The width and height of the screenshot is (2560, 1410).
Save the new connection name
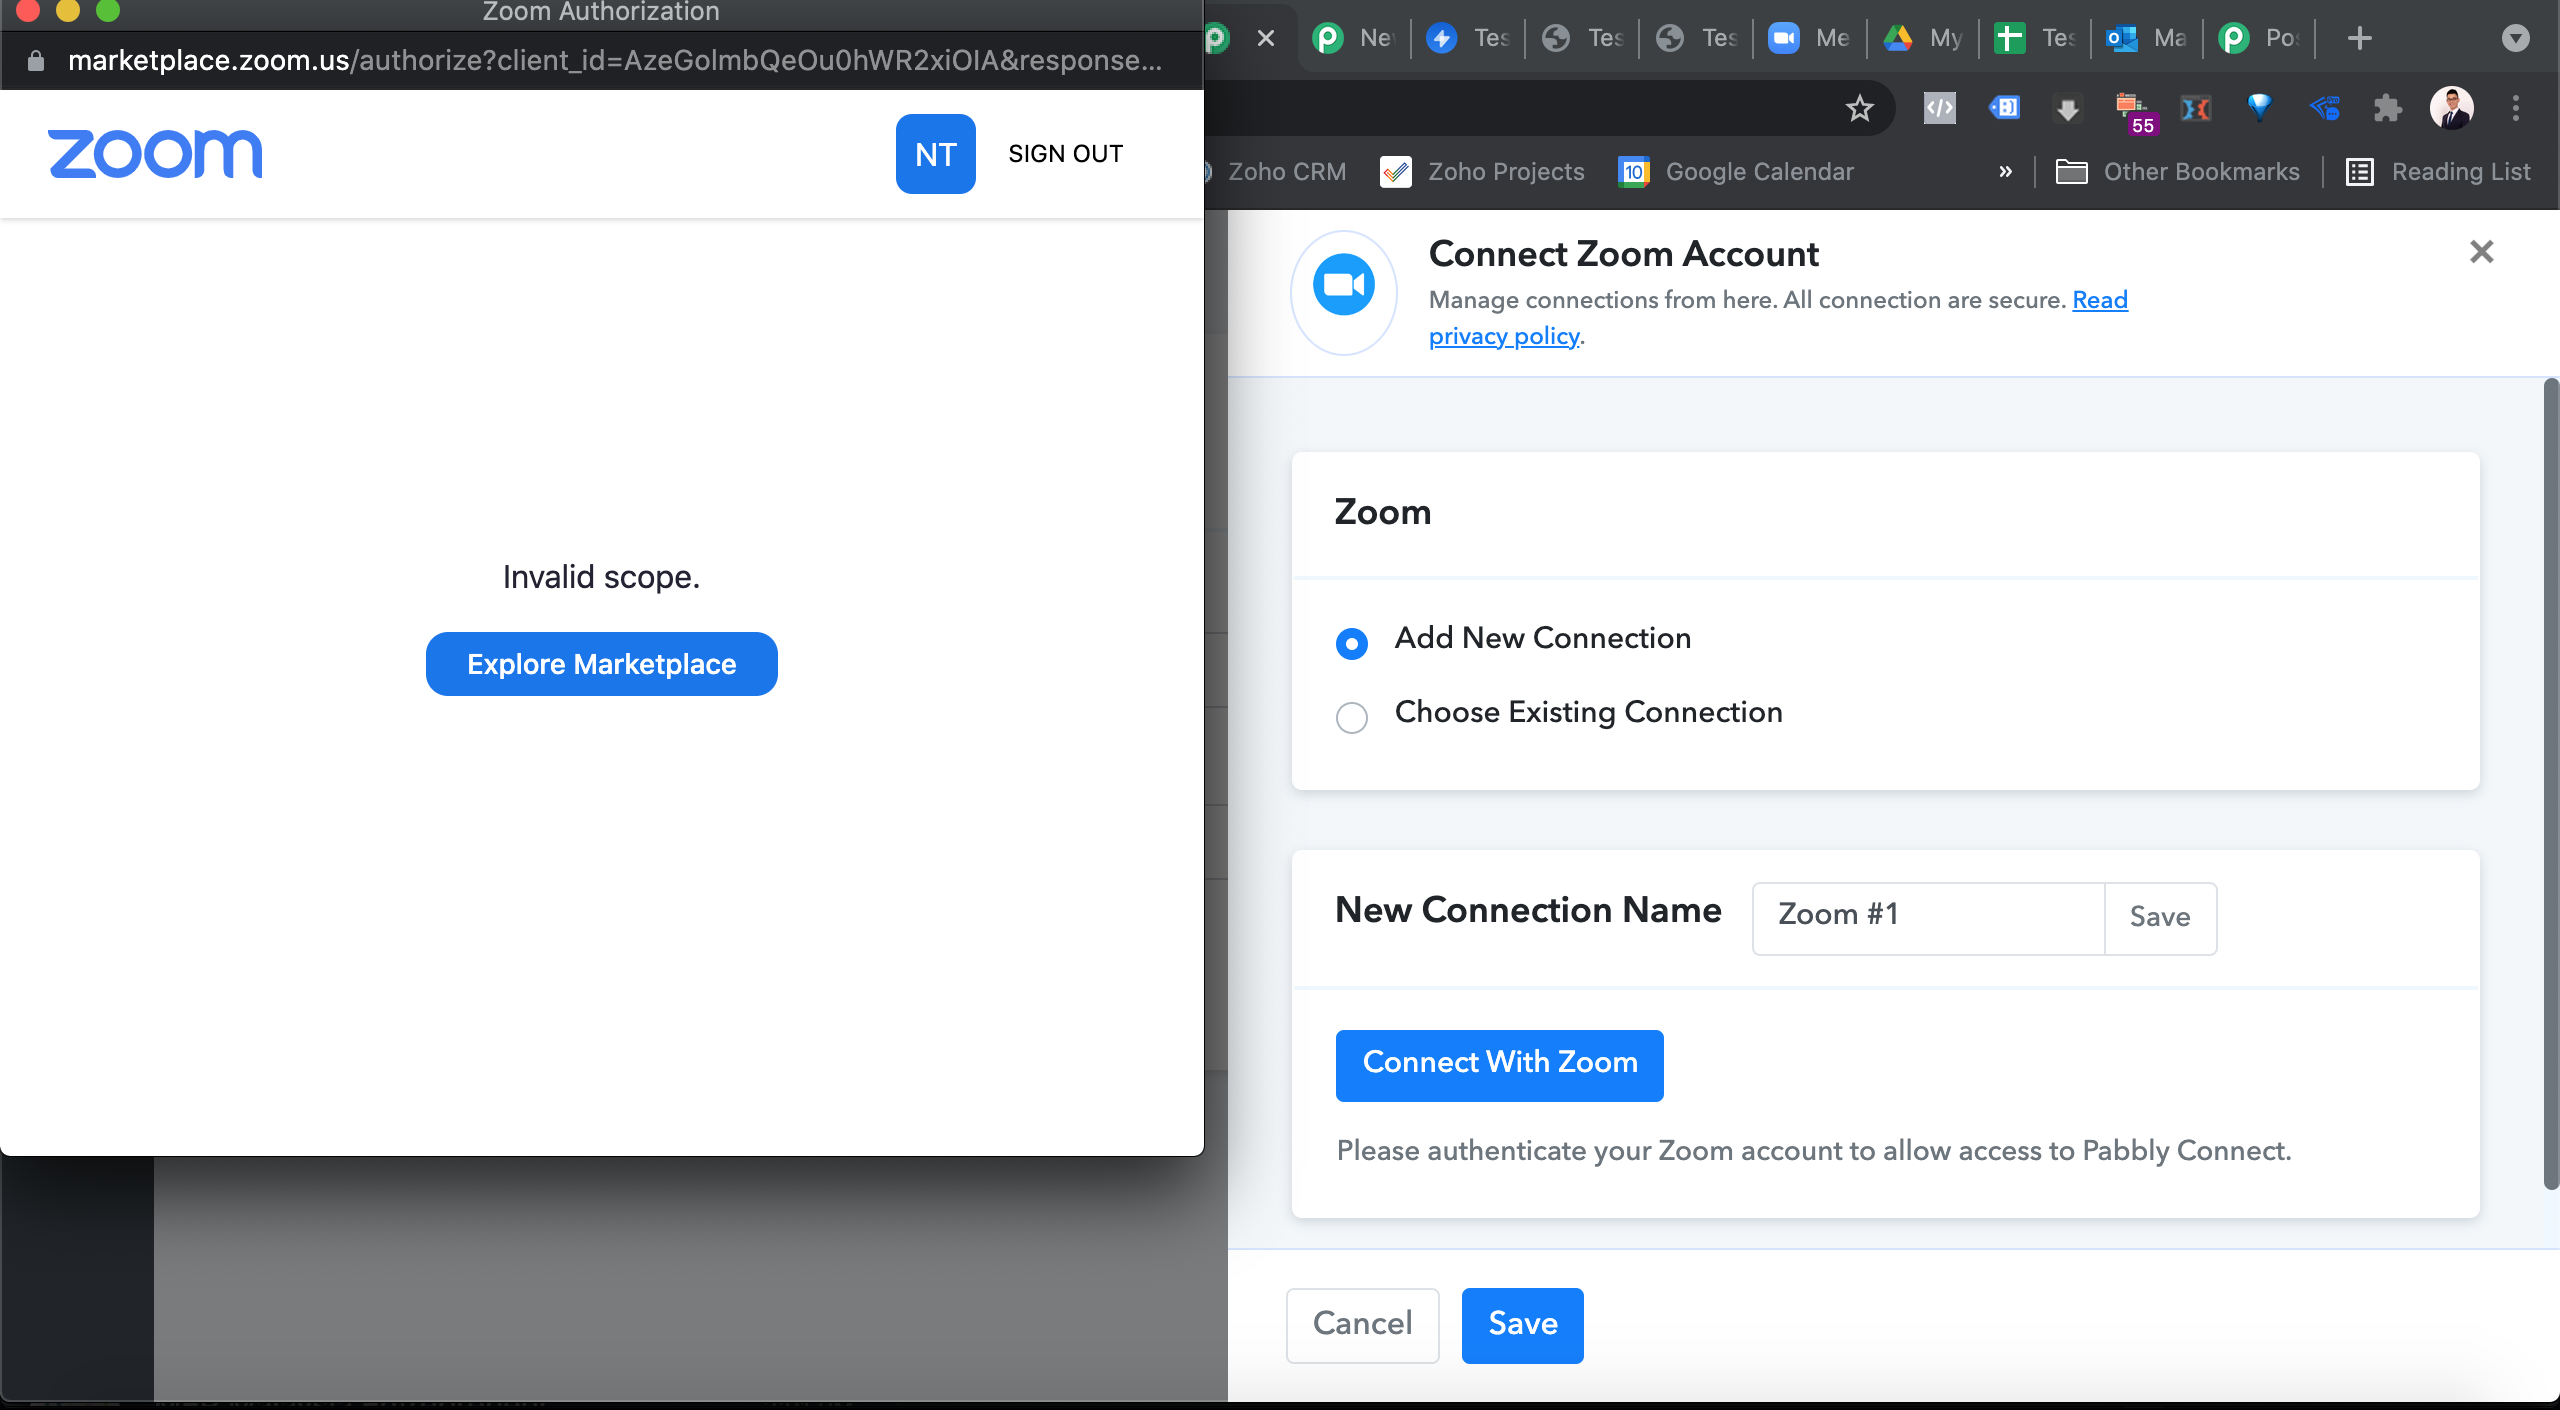click(2160, 918)
